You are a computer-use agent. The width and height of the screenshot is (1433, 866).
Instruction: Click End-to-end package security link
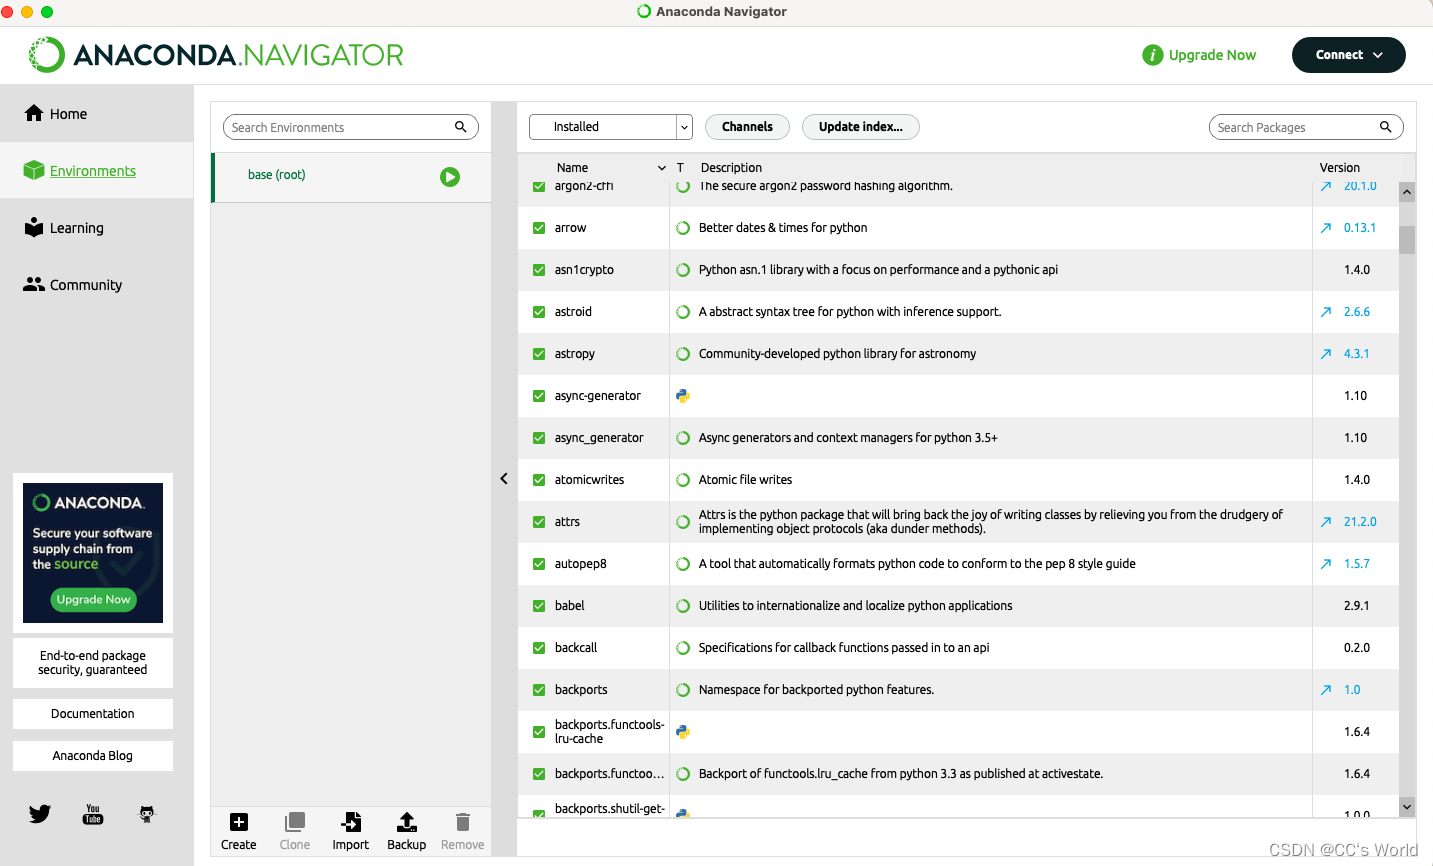point(93,663)
